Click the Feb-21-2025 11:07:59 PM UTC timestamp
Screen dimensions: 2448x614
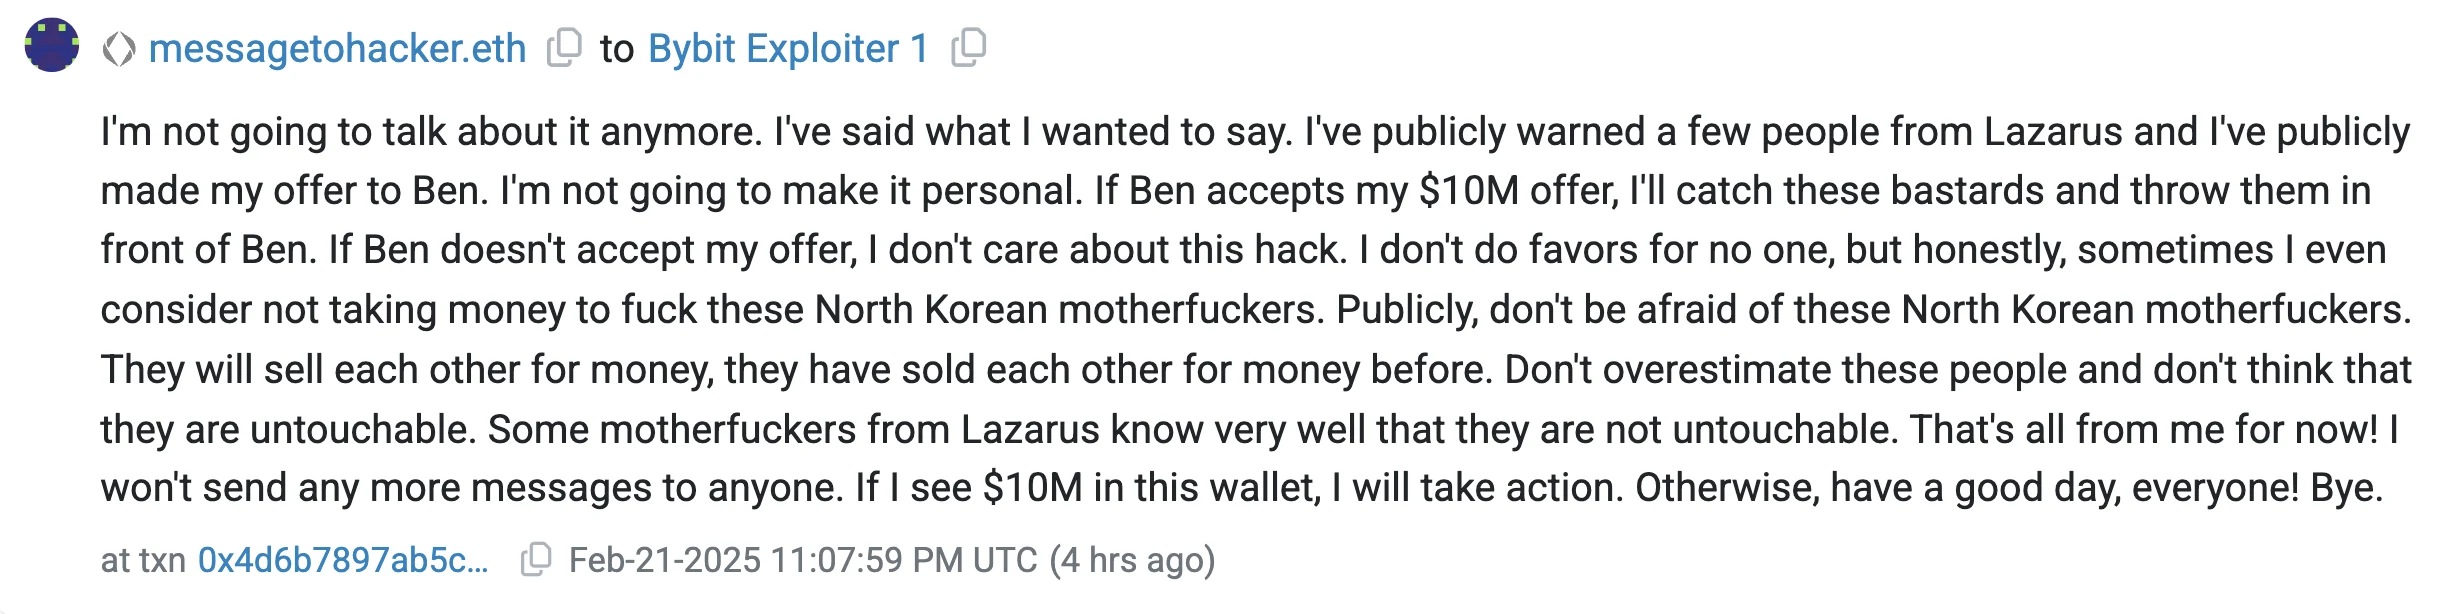[802, 560]
